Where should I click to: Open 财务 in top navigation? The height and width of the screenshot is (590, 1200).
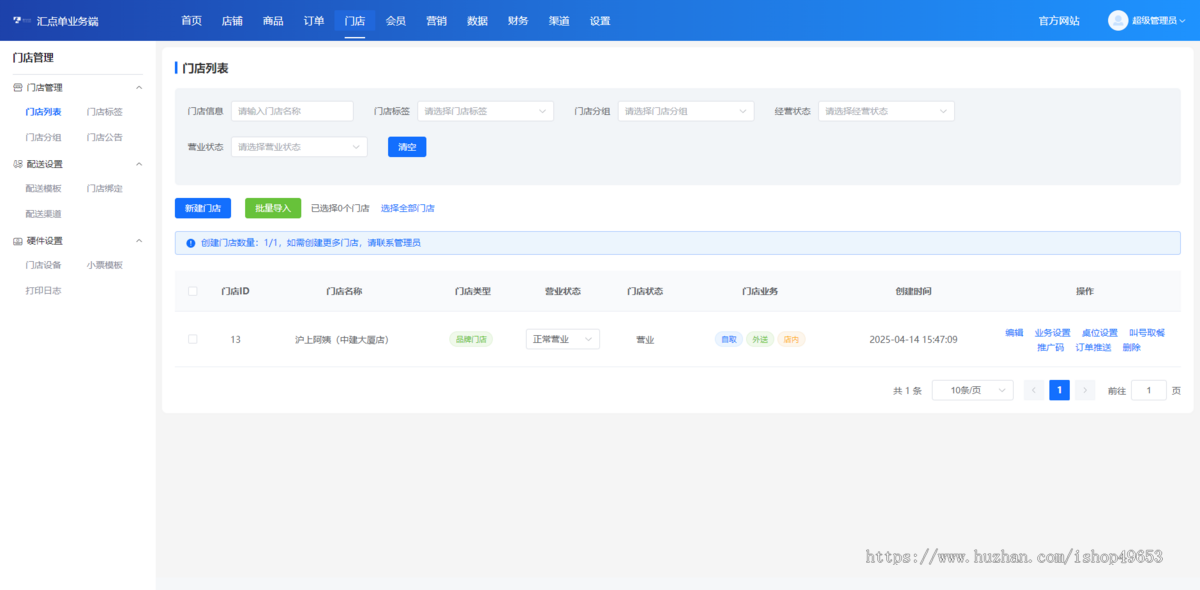coord(518,20)
